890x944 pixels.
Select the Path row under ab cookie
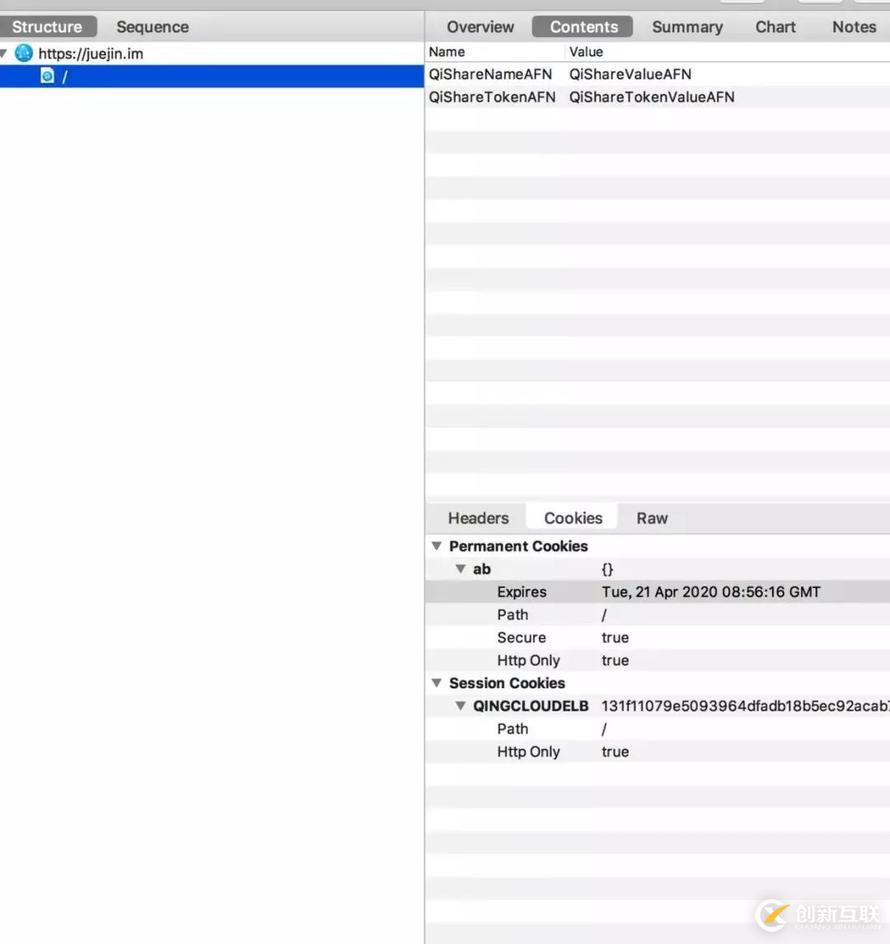click(658, 615)
